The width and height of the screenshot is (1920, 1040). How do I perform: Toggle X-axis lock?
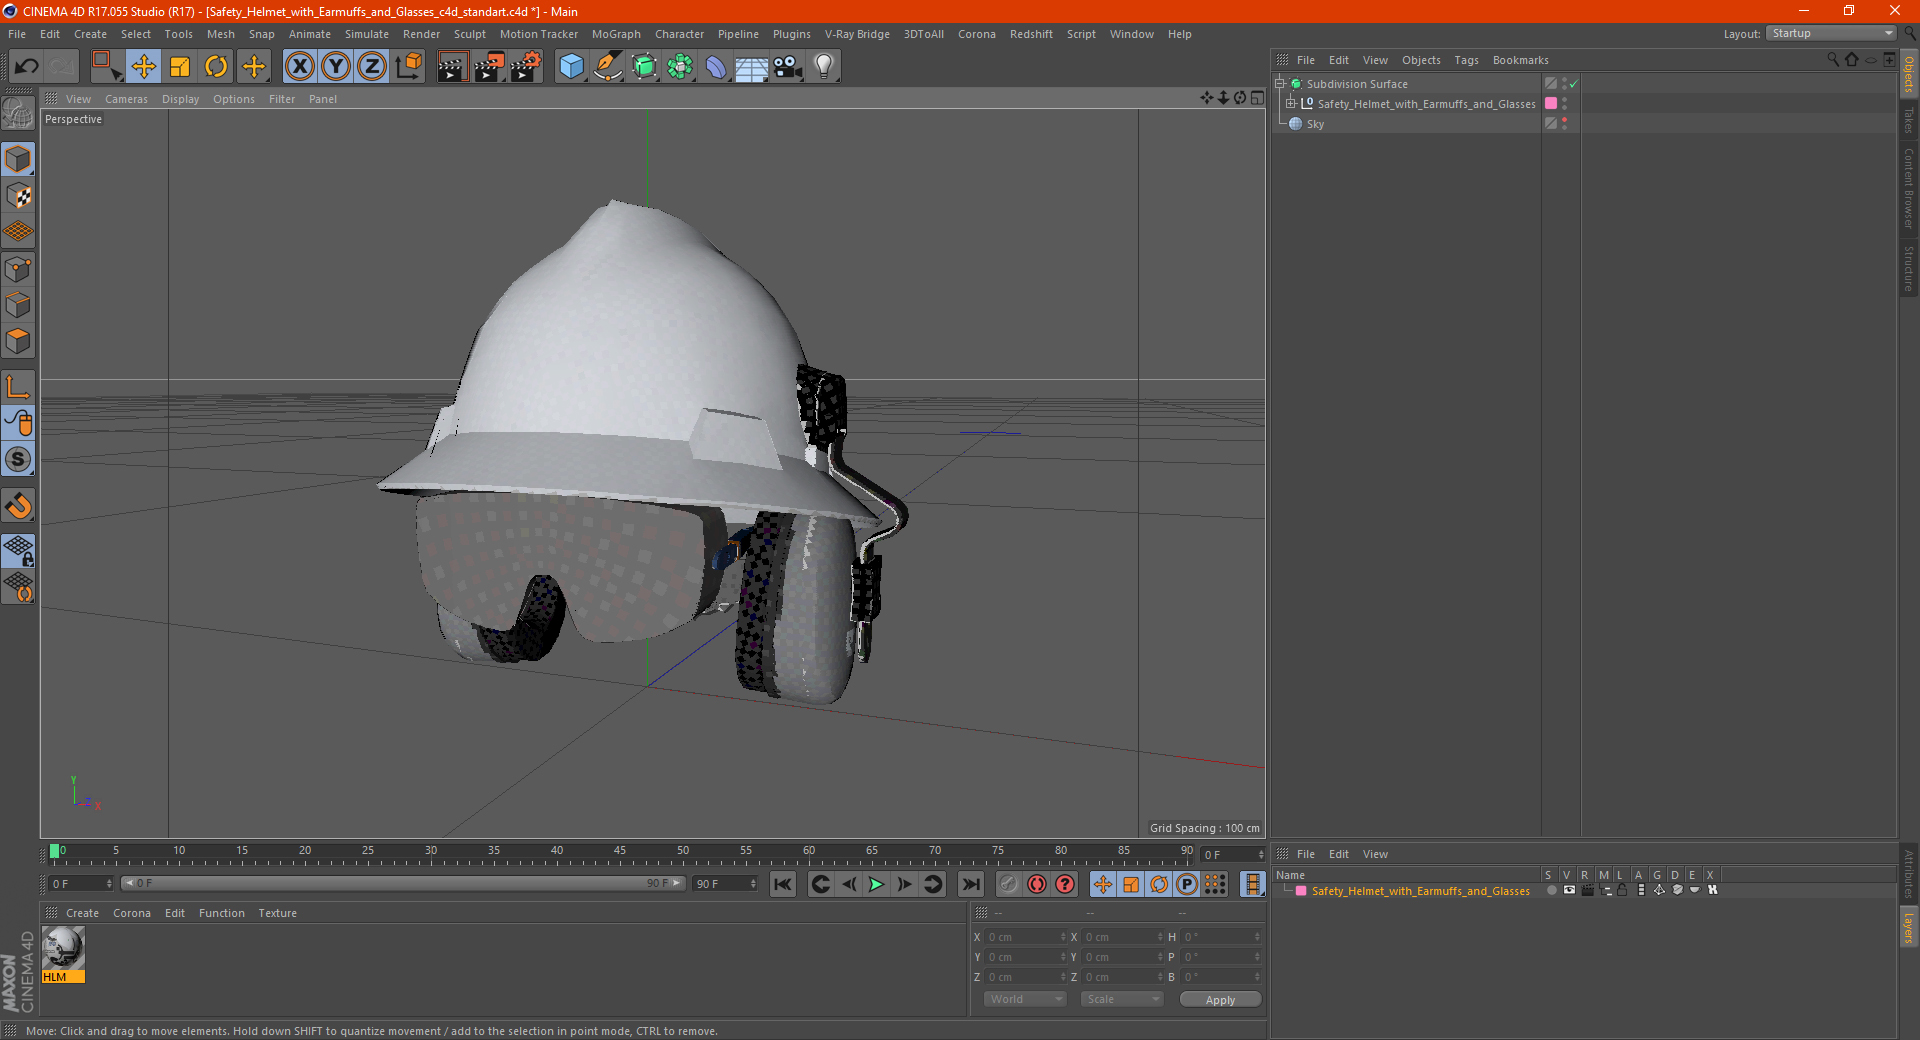pos(299,67)
